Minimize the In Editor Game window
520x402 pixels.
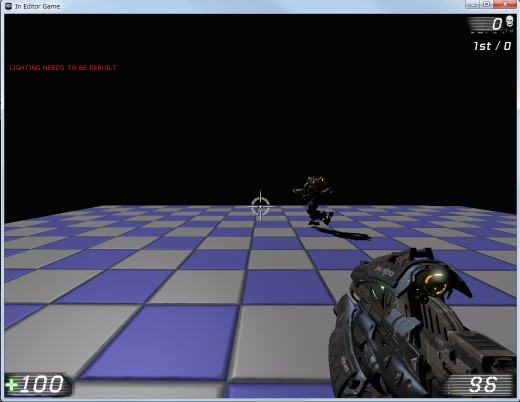point(473,4)
